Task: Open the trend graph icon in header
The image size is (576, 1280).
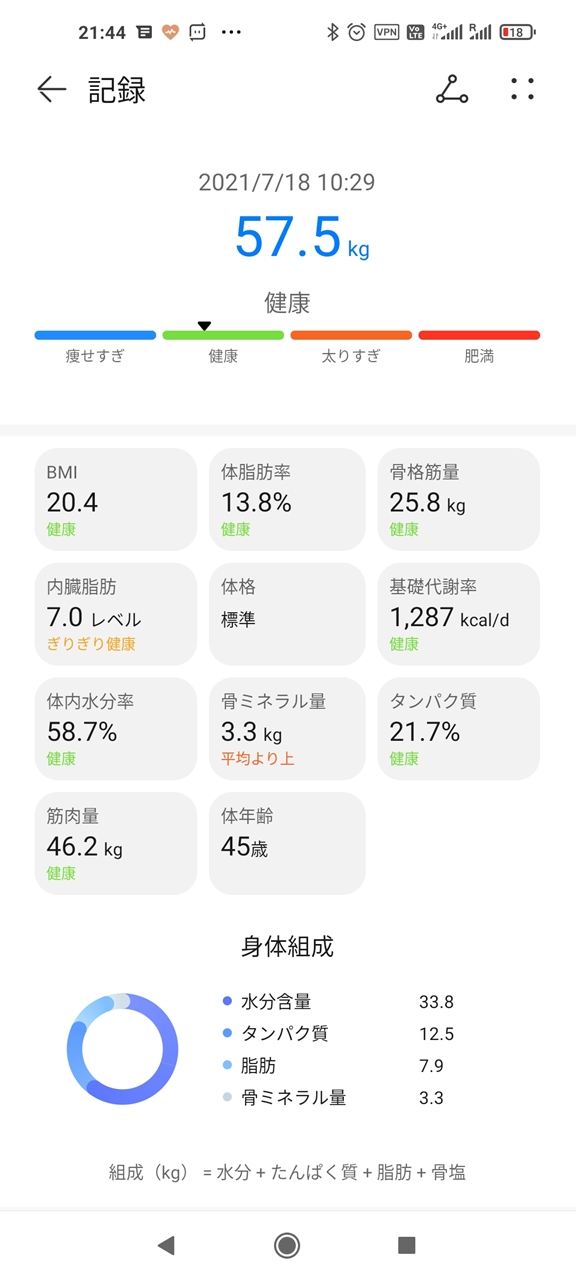Action: (x=452, y=90)
